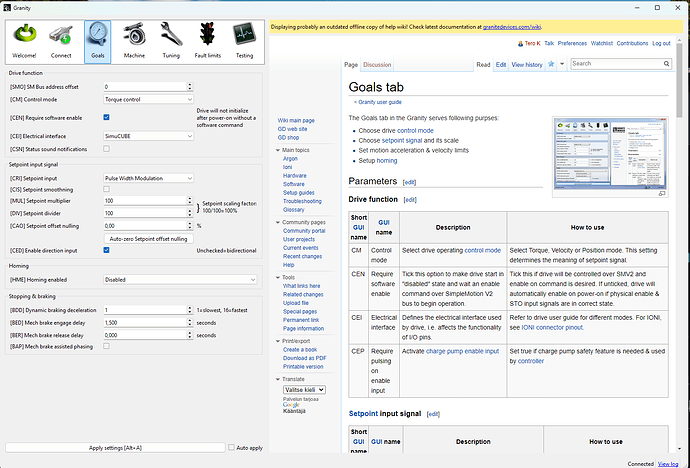Open the granitedevices.com/wiki link
Screen dimensions: 690x468
[x=512, y=27]
